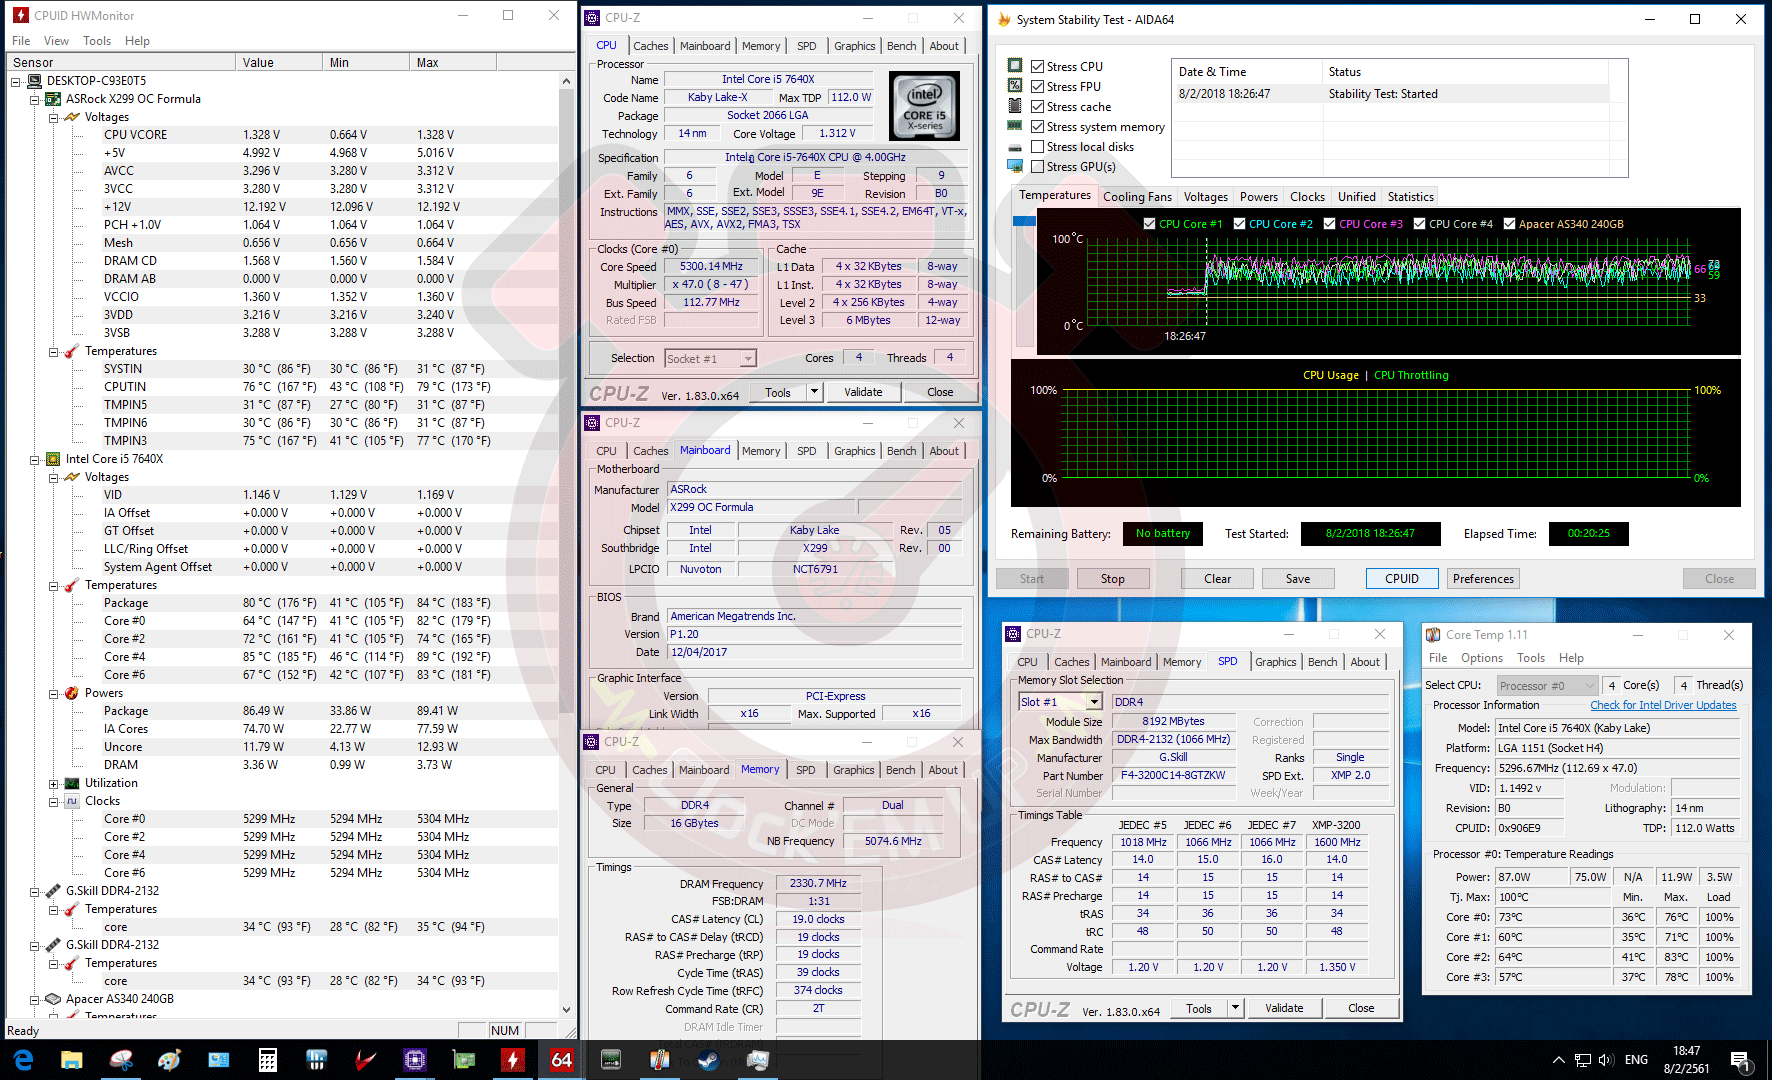Launch Steam from the taskbar

(708, 1059)
